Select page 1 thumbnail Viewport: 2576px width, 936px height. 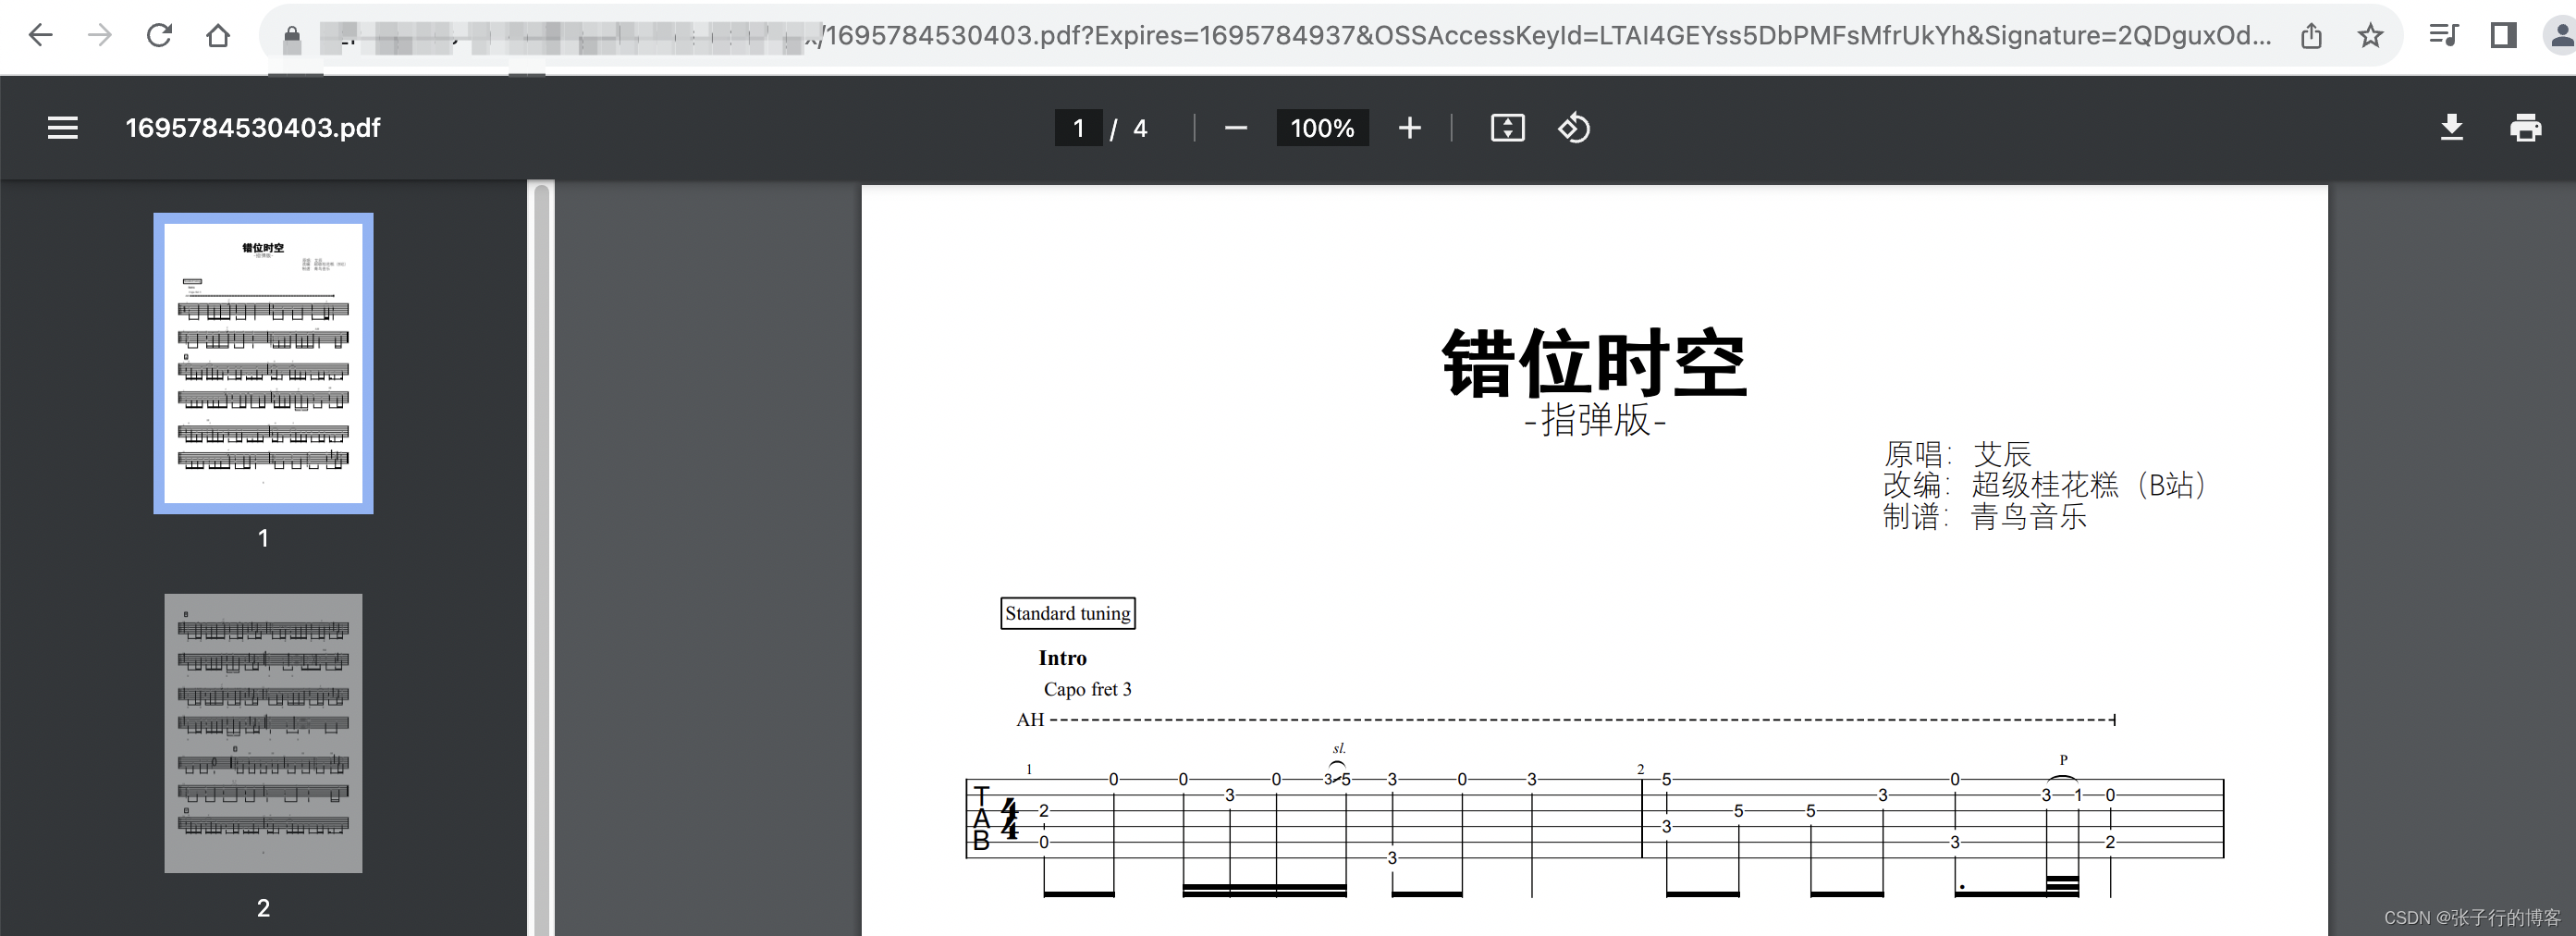[263, 363]
